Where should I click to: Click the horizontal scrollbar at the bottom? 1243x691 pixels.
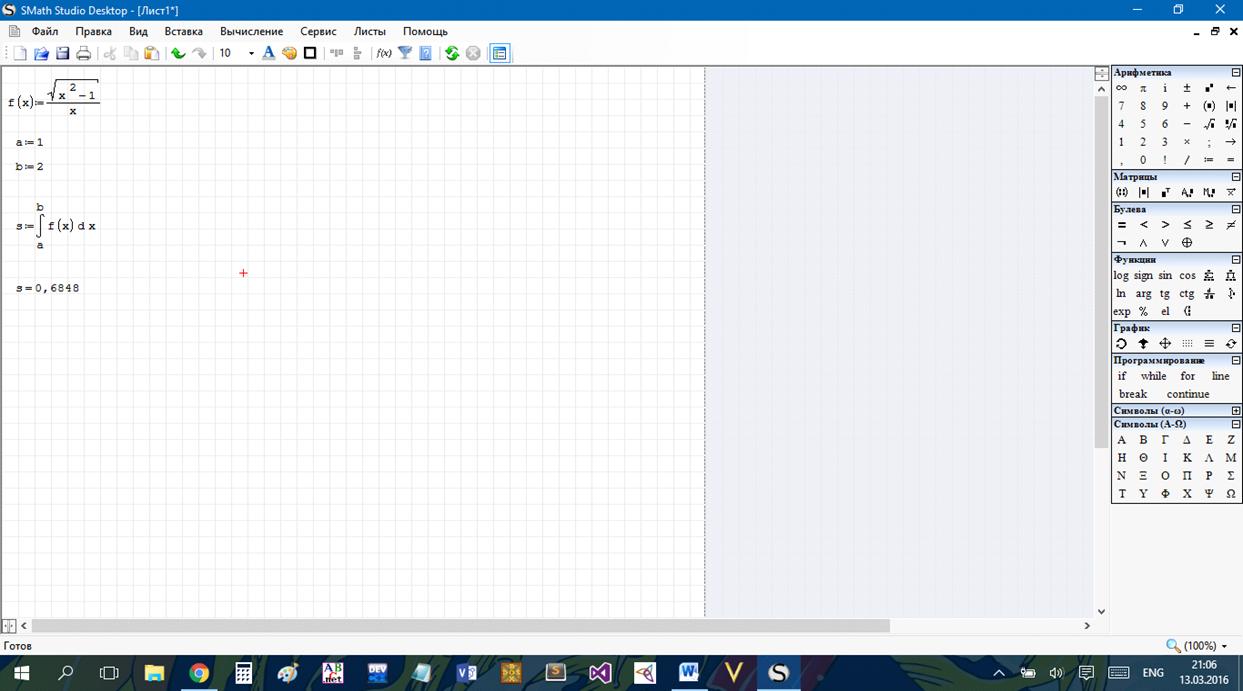[x=460, y=626]
